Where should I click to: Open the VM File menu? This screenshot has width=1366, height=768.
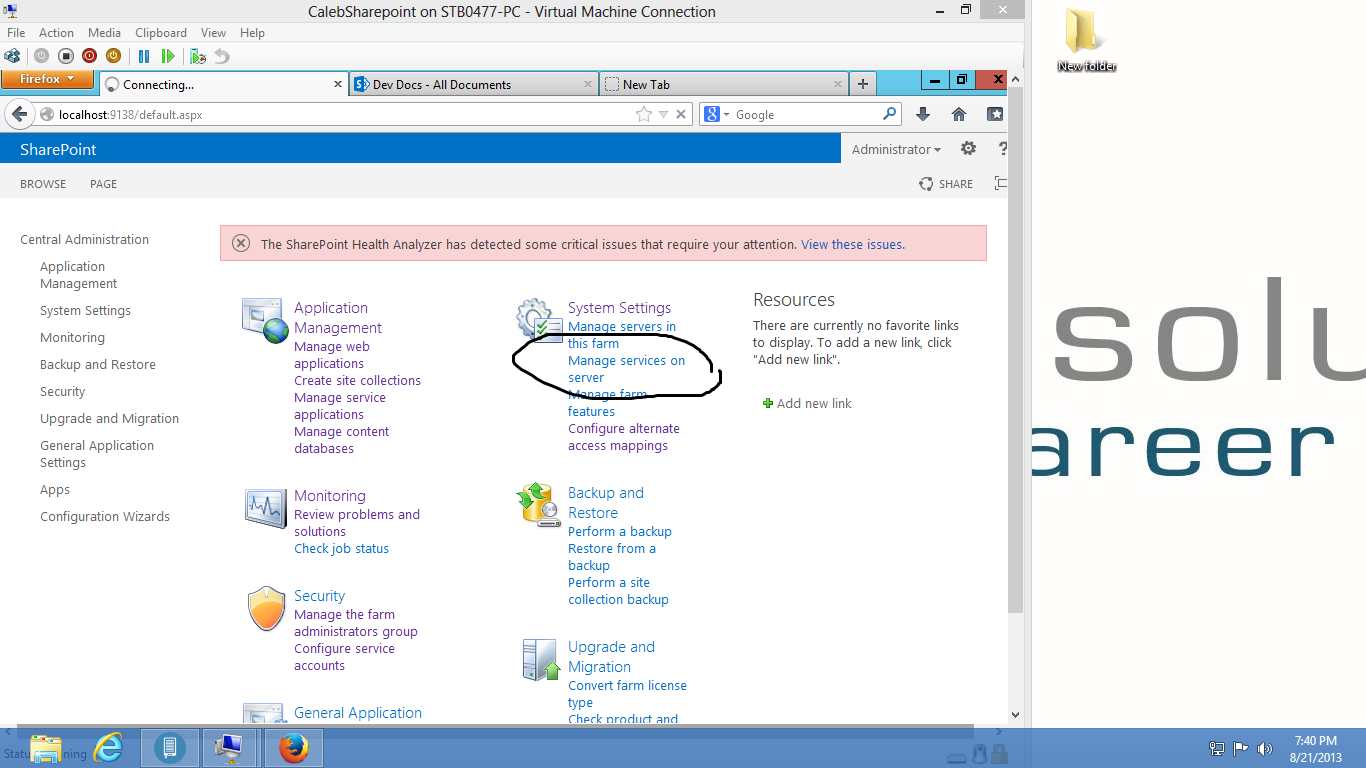click(x=16, y=33)
